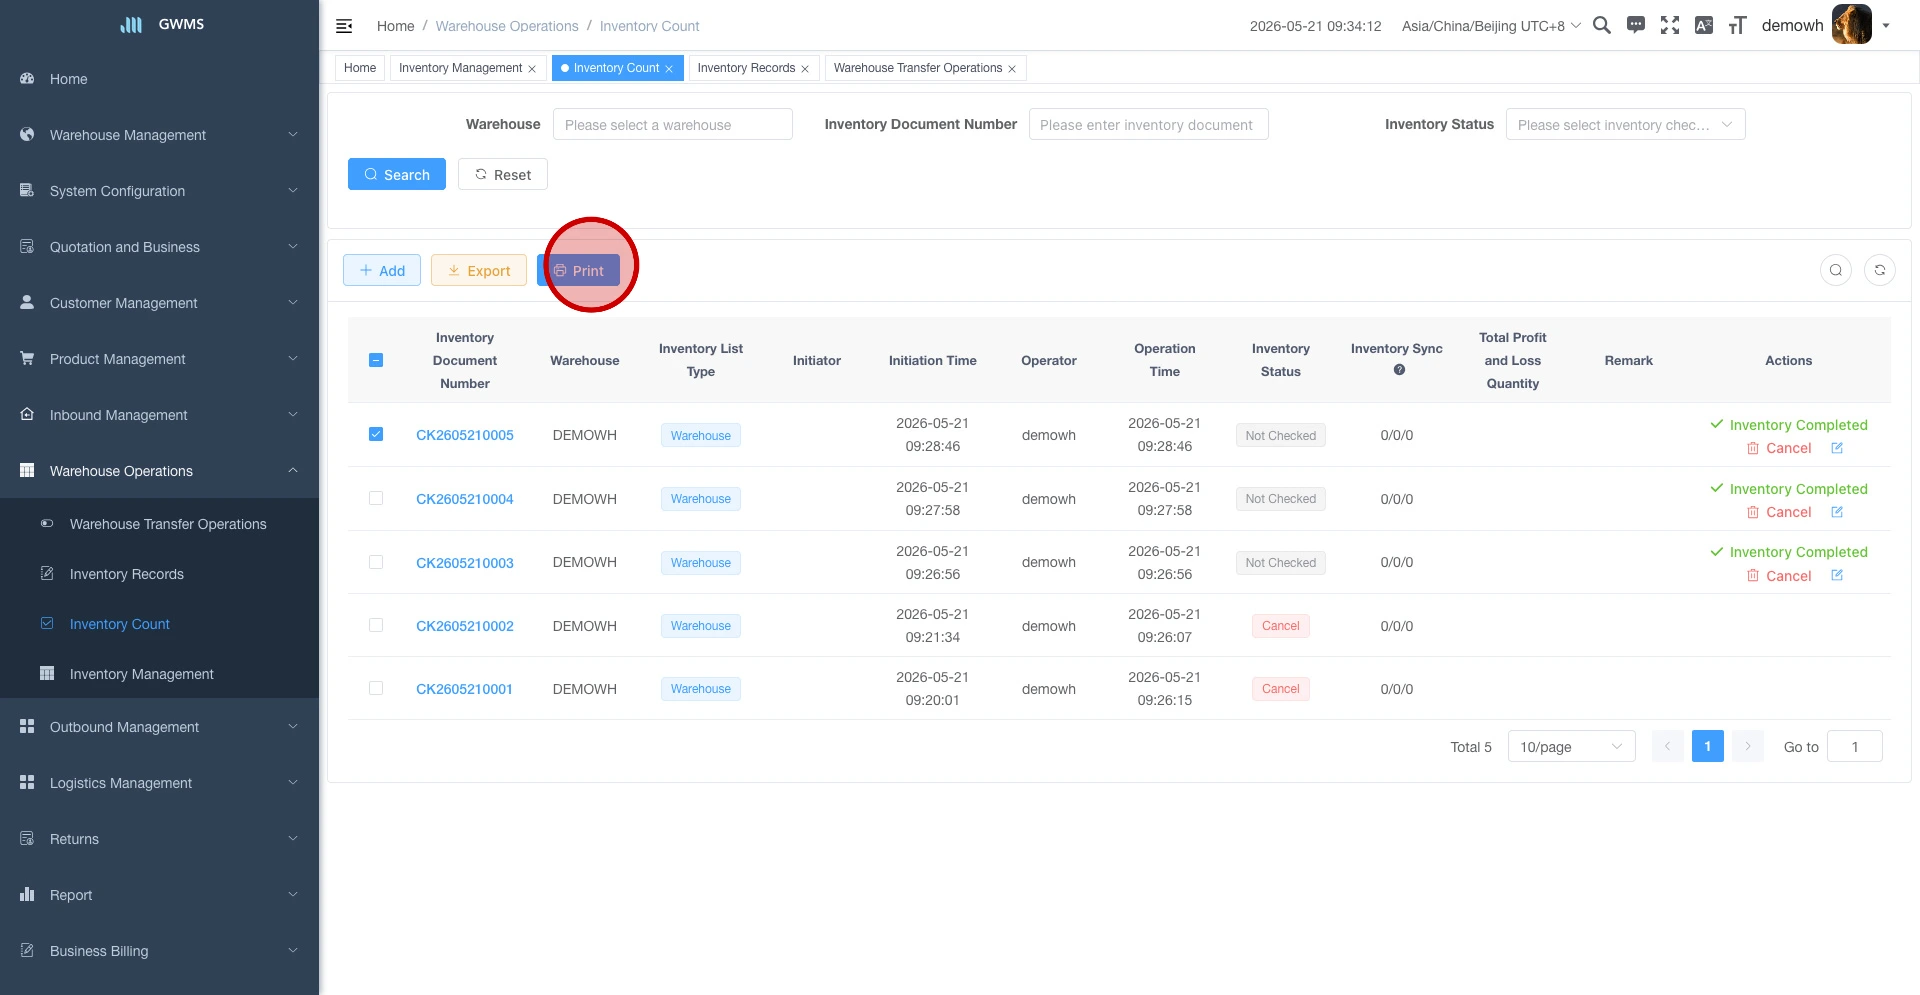Open document link CK2605210002
The height and width of the screenshot is (995, 1920).
click(x=465, y=626)
